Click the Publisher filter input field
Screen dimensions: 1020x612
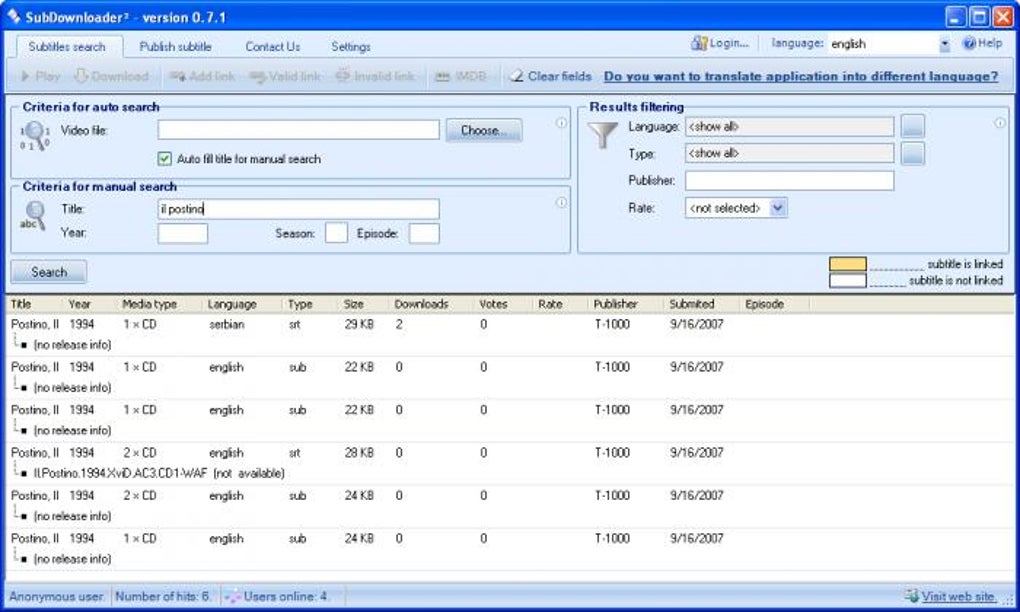click(x=790, y=181)
